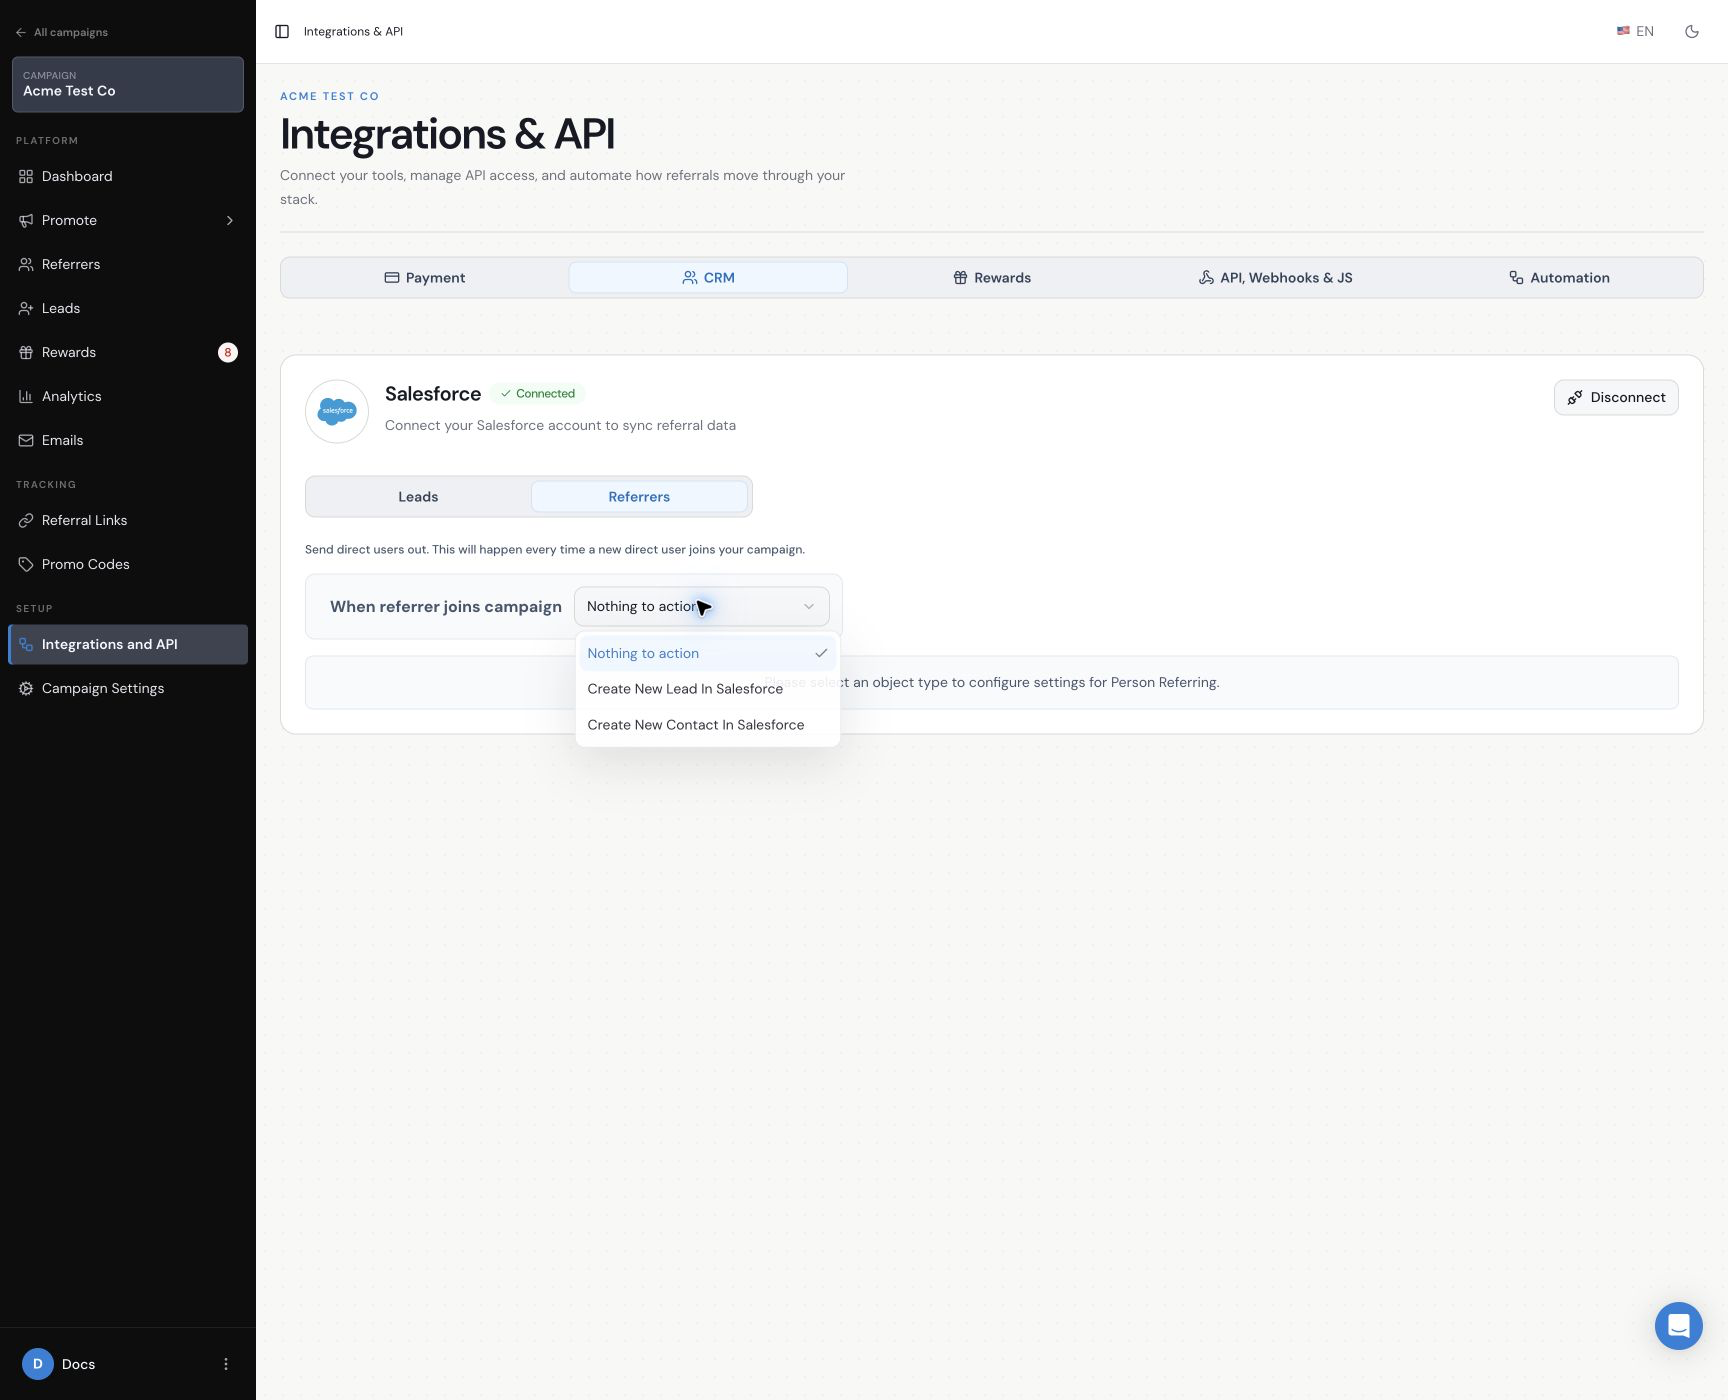
Task: Open the API, Webhooks & JS tab
Action: click(1275, 278)
